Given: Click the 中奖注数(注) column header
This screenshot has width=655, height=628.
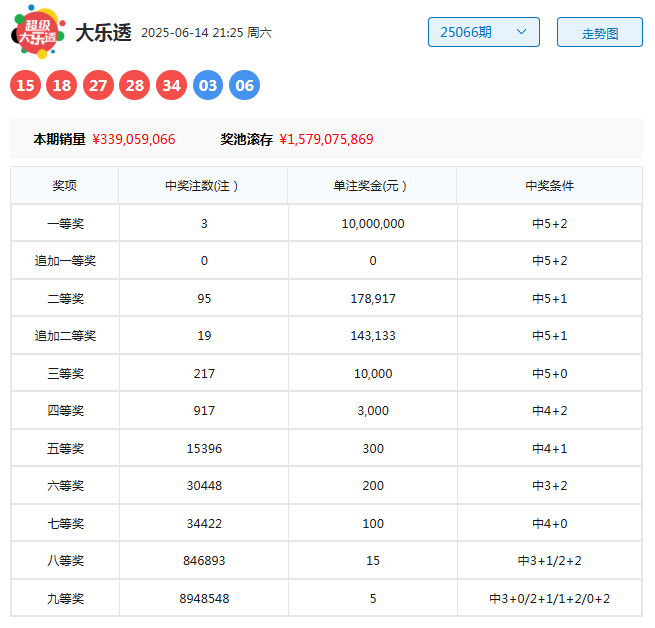Looking at the screenshot, I should coord(202,186).
